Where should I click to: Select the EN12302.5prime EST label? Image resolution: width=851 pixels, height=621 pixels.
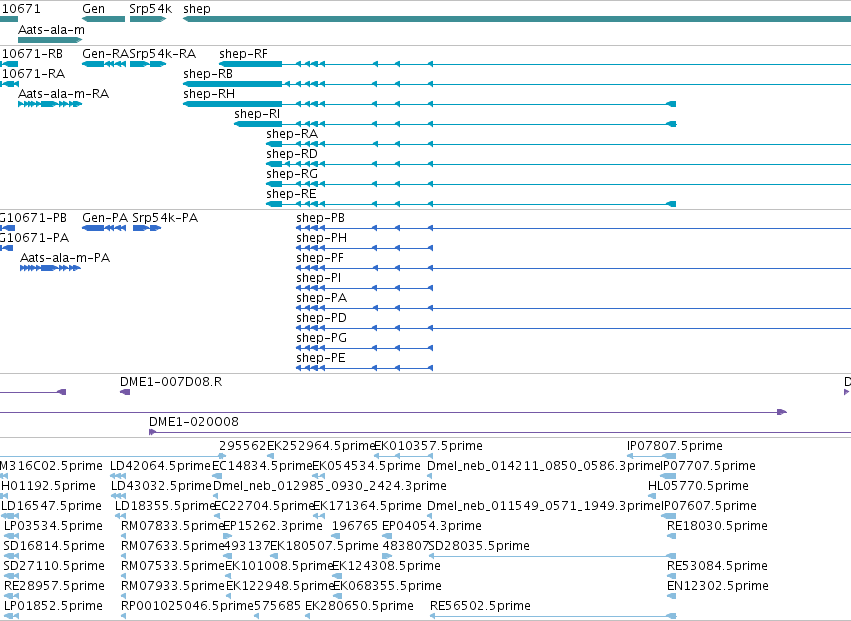pos(717,586)
